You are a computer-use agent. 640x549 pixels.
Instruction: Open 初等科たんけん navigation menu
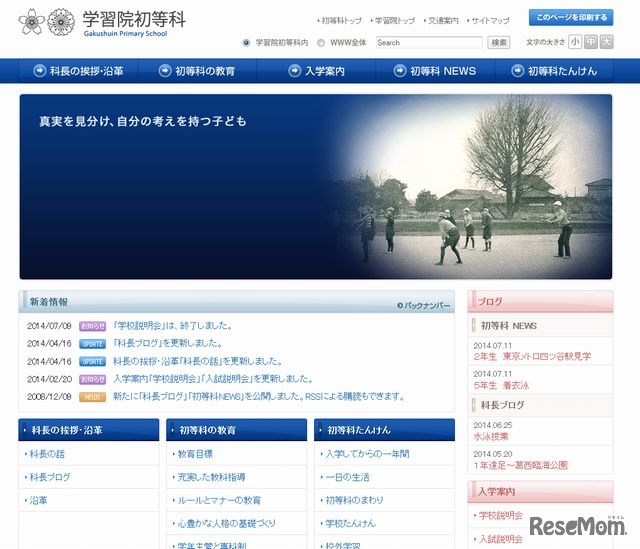553,71
